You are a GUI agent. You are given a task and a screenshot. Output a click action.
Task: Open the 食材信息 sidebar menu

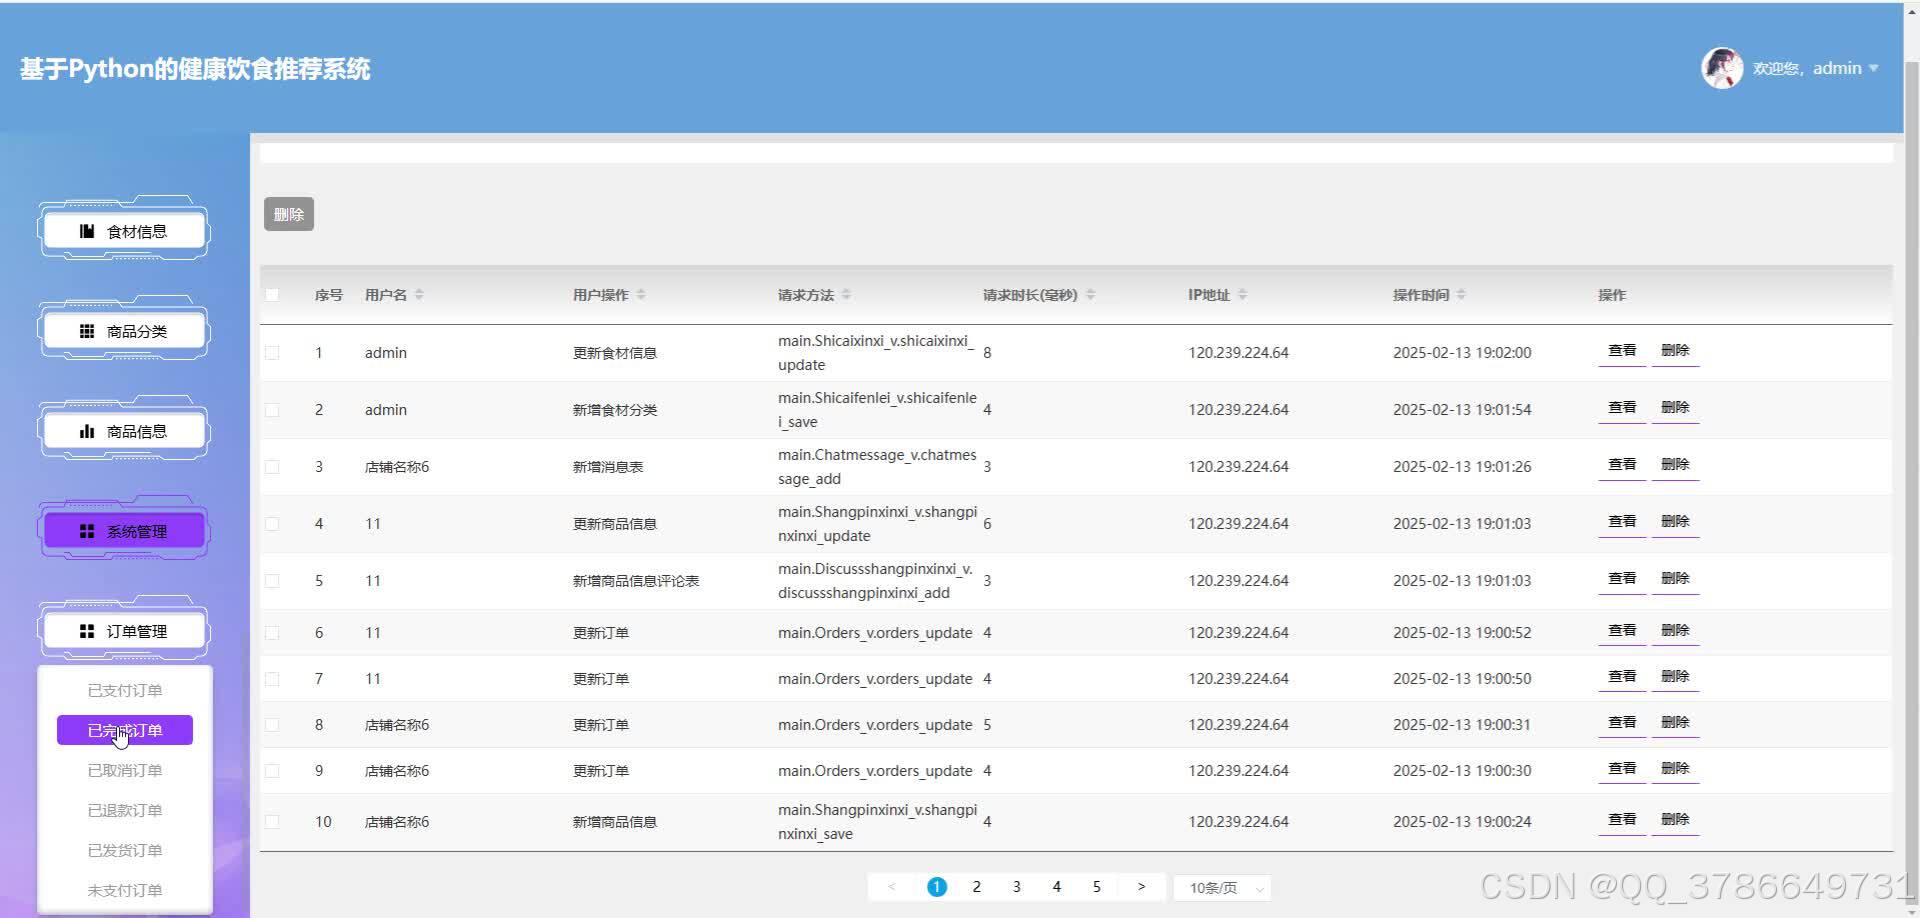coord(124,231)
